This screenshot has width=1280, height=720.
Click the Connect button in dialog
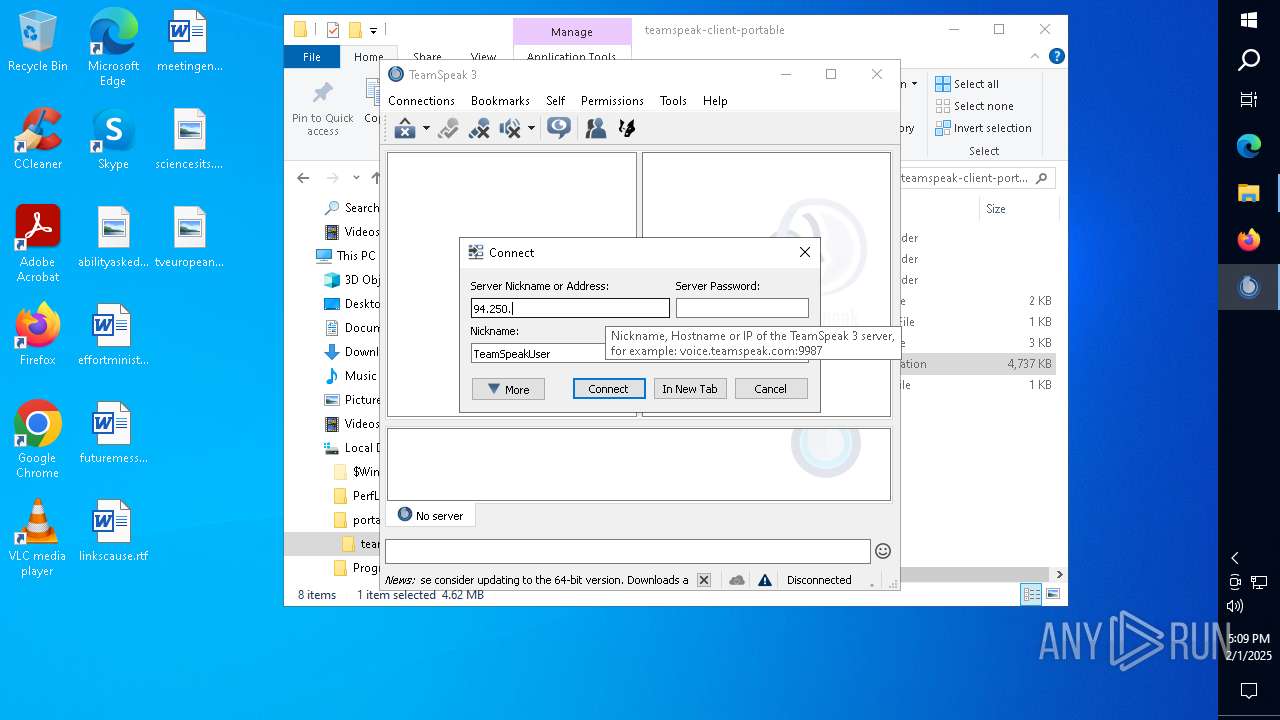click(x=608, y=389)
